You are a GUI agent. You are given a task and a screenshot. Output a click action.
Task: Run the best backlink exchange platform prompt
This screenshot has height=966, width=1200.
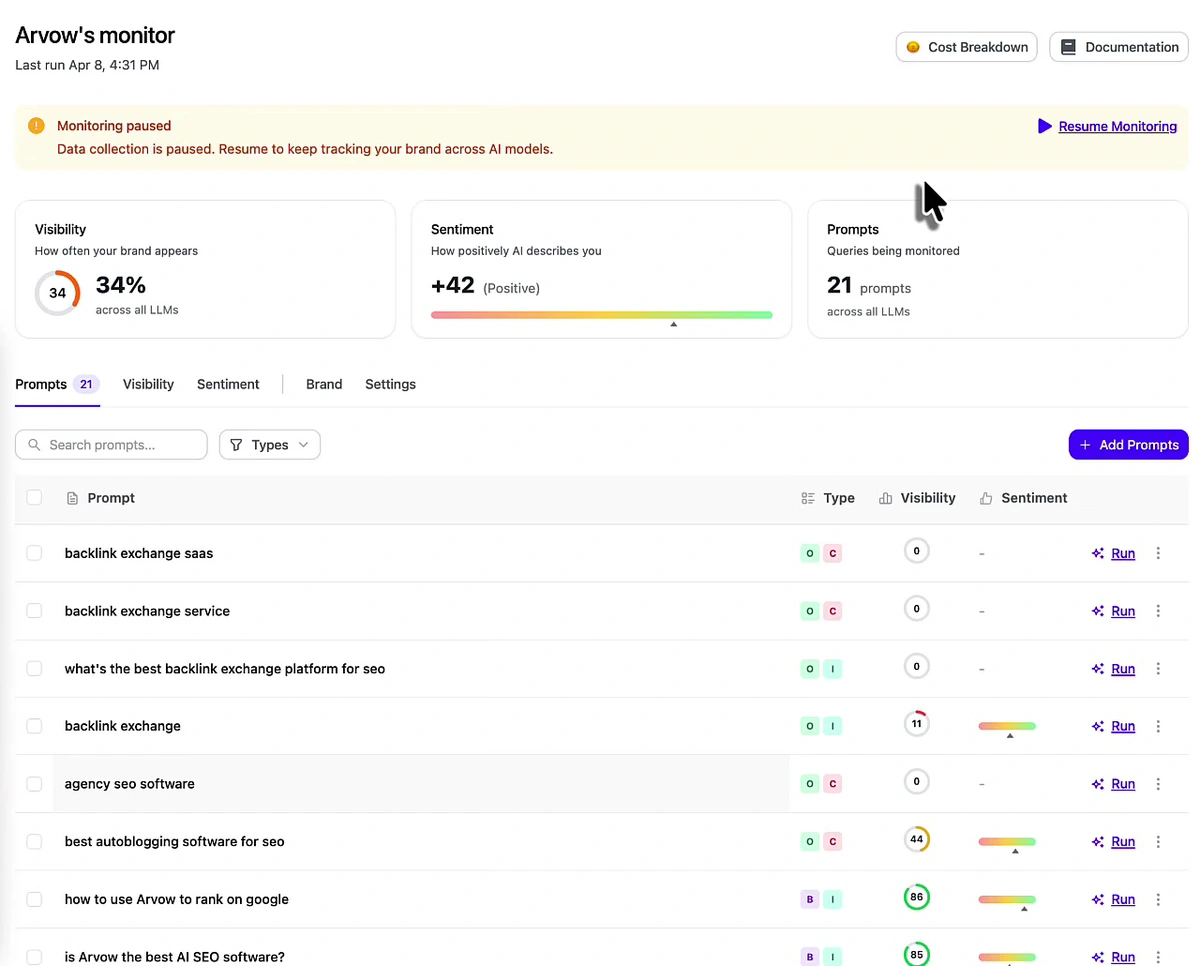click(x=1123, y=669)
